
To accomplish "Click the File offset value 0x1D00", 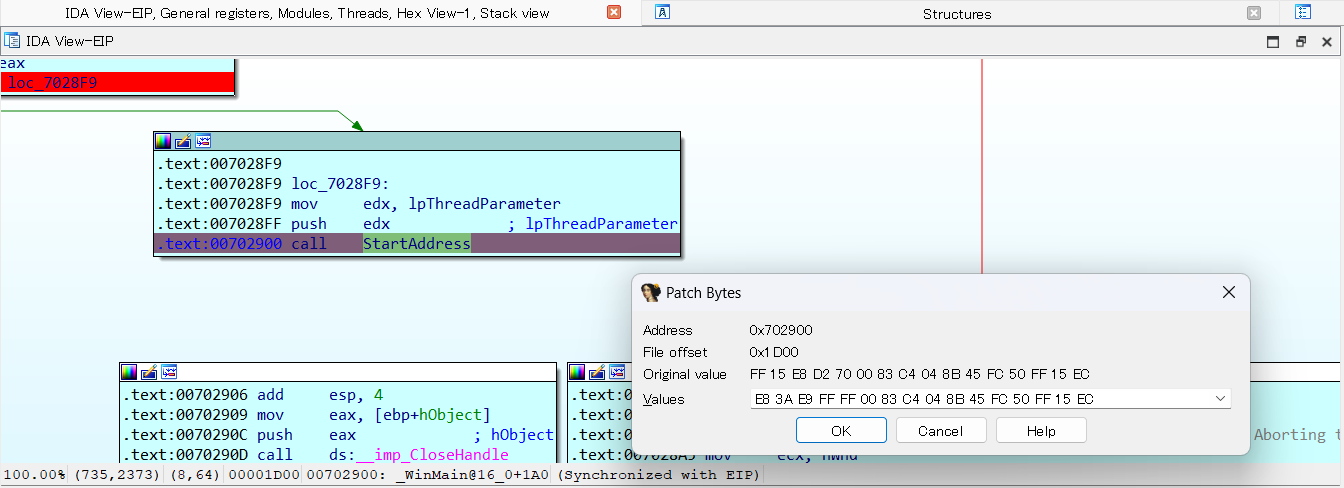I will click(774, 352).
